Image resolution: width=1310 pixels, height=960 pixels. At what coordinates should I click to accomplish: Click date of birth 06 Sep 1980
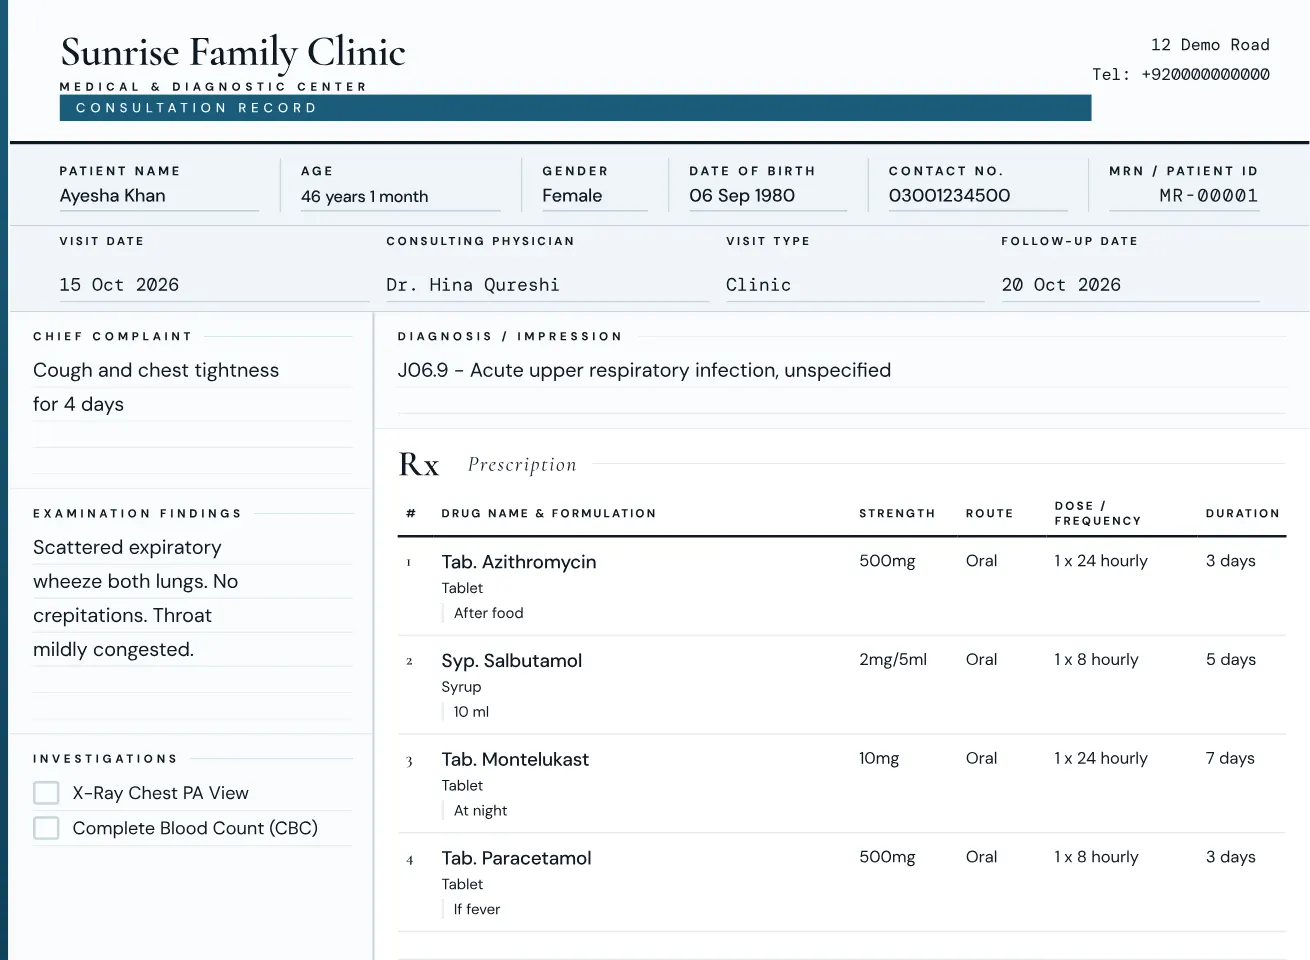[x=768, y=196]
